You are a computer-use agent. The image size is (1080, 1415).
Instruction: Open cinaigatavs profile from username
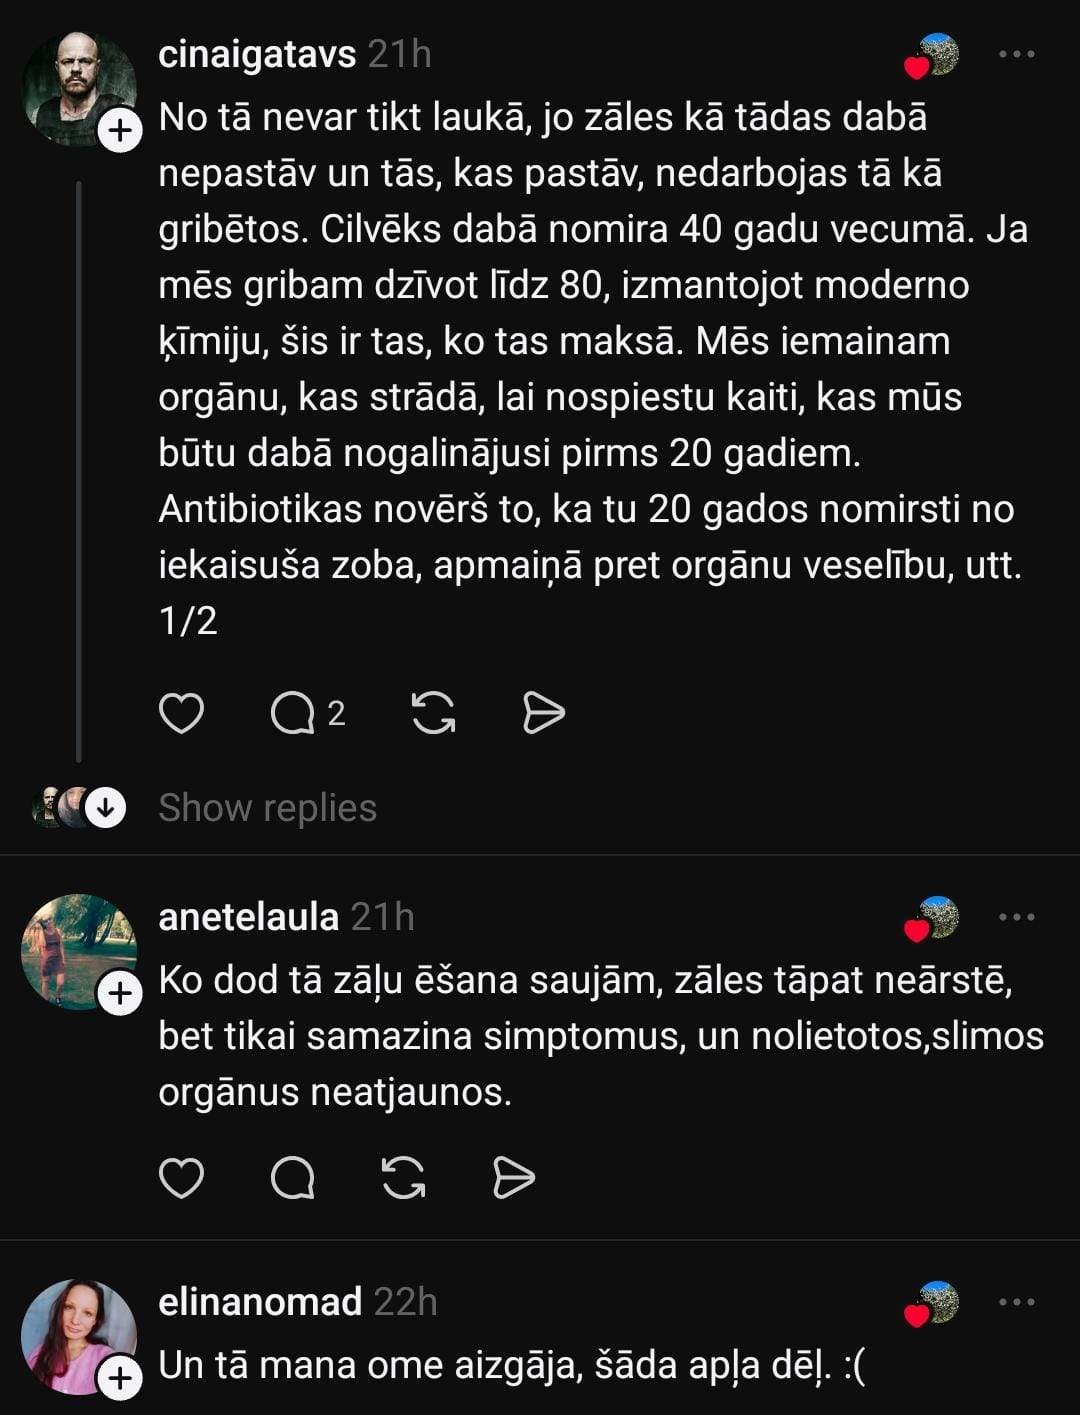[x=257, y=54]
